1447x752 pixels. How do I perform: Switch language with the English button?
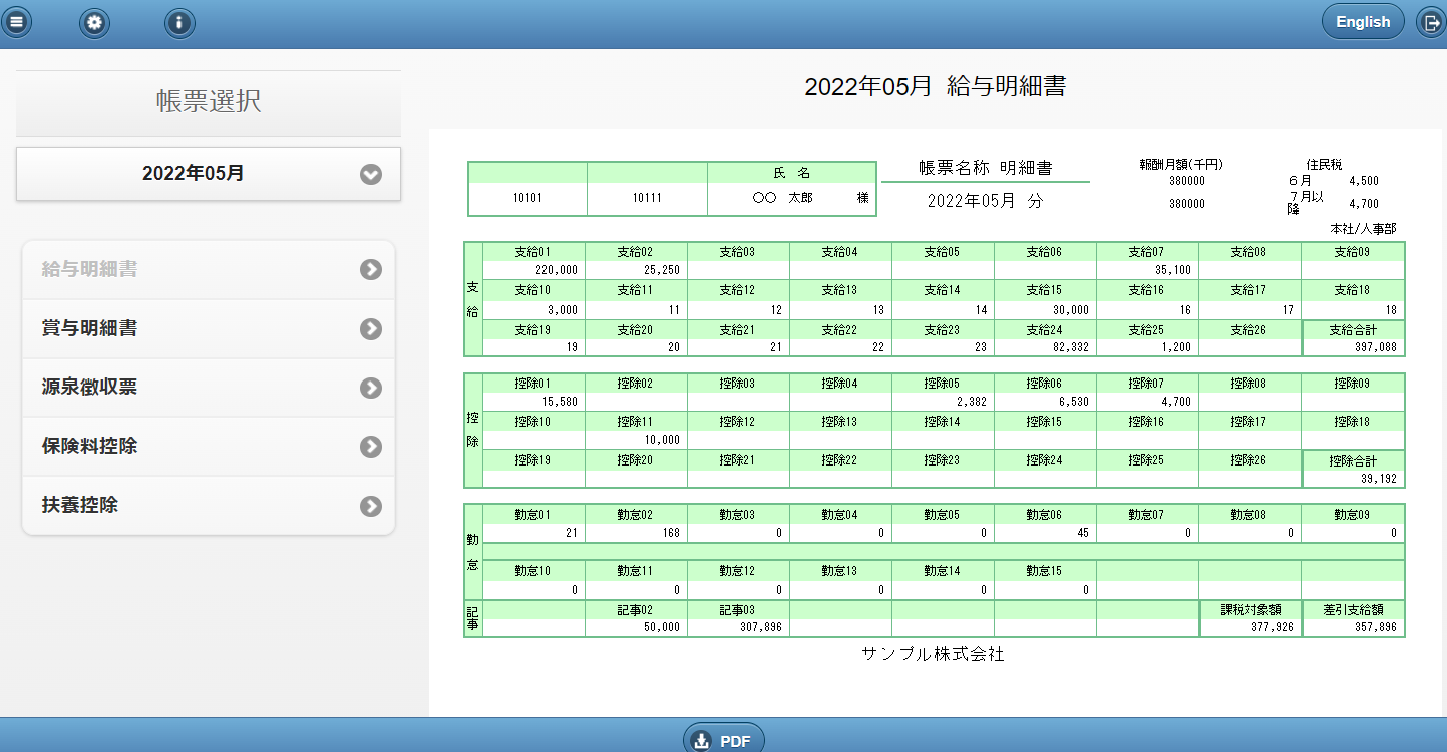pos(1362,22)
